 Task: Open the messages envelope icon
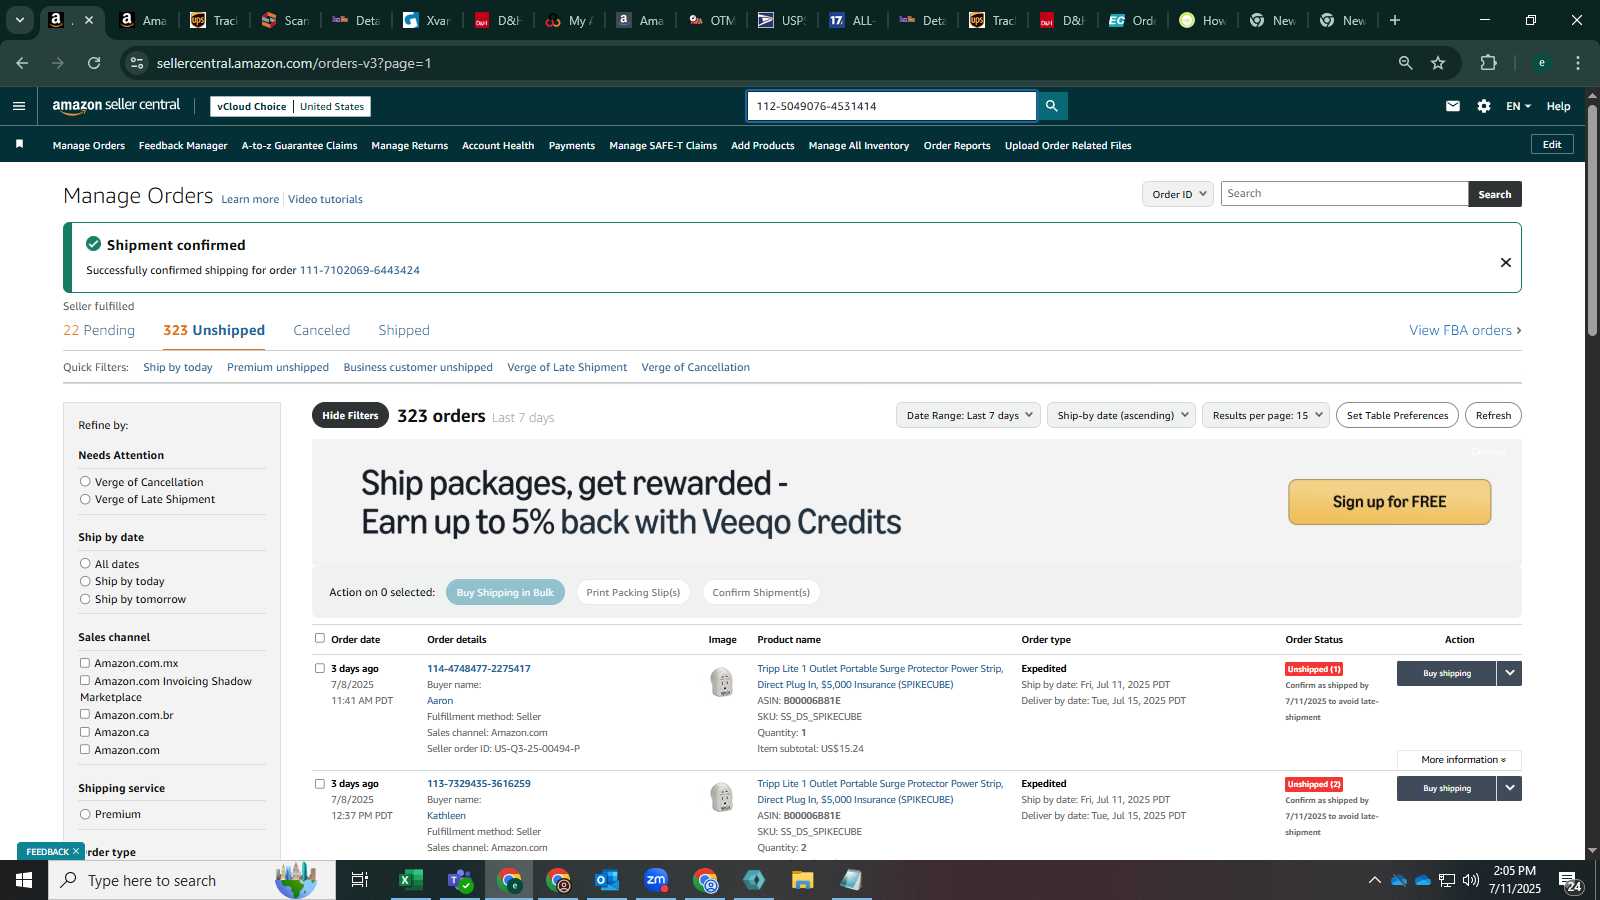click(x=1453, y=106)
